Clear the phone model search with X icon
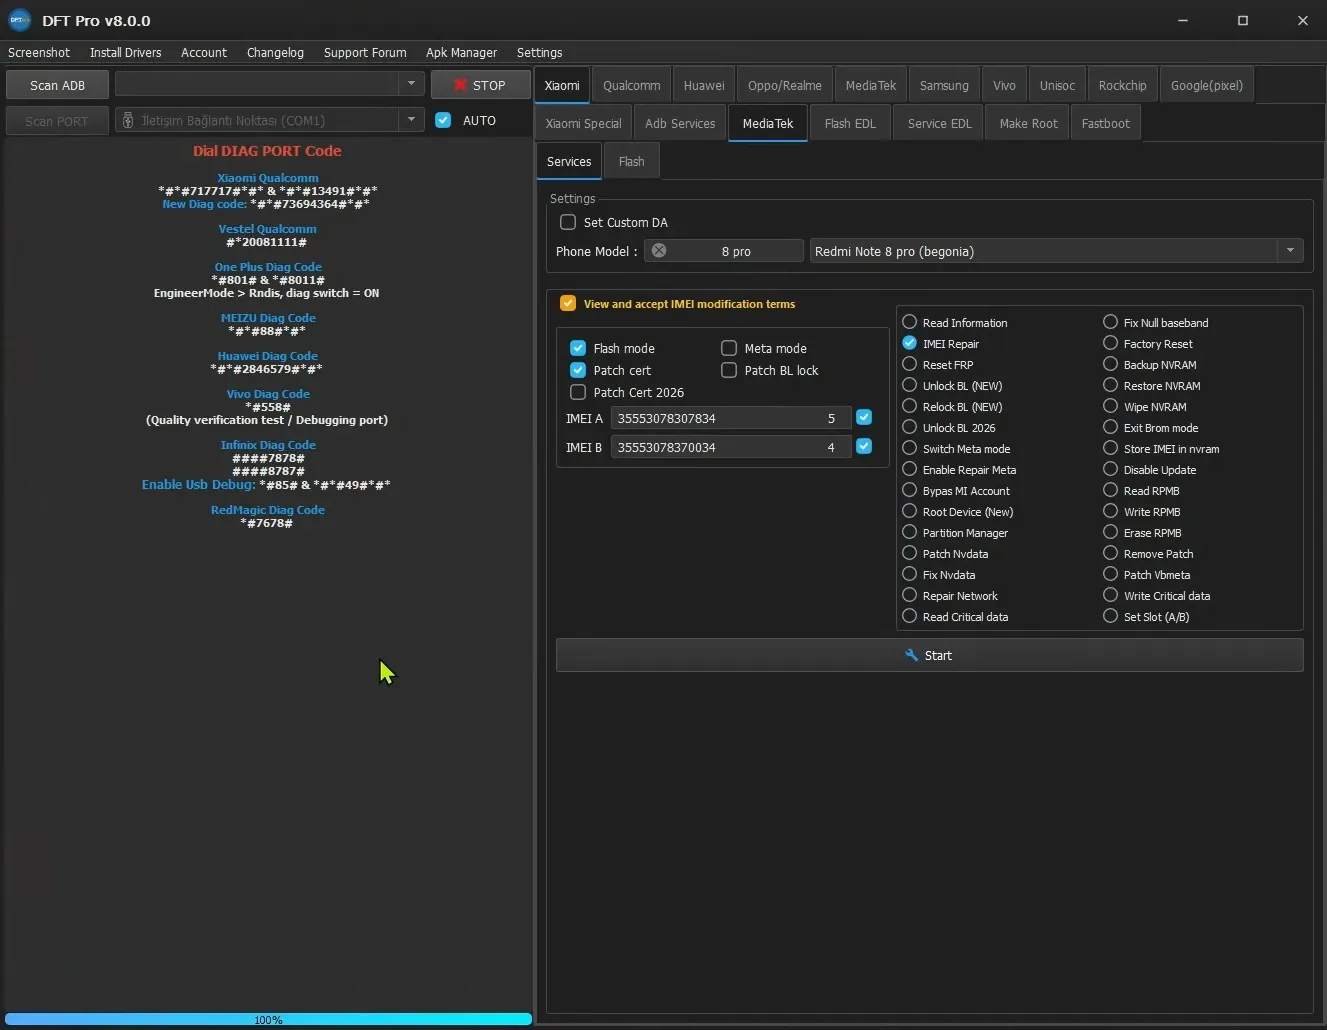This screenshot has height=1030, width=1327. click(x=659, y=251)
